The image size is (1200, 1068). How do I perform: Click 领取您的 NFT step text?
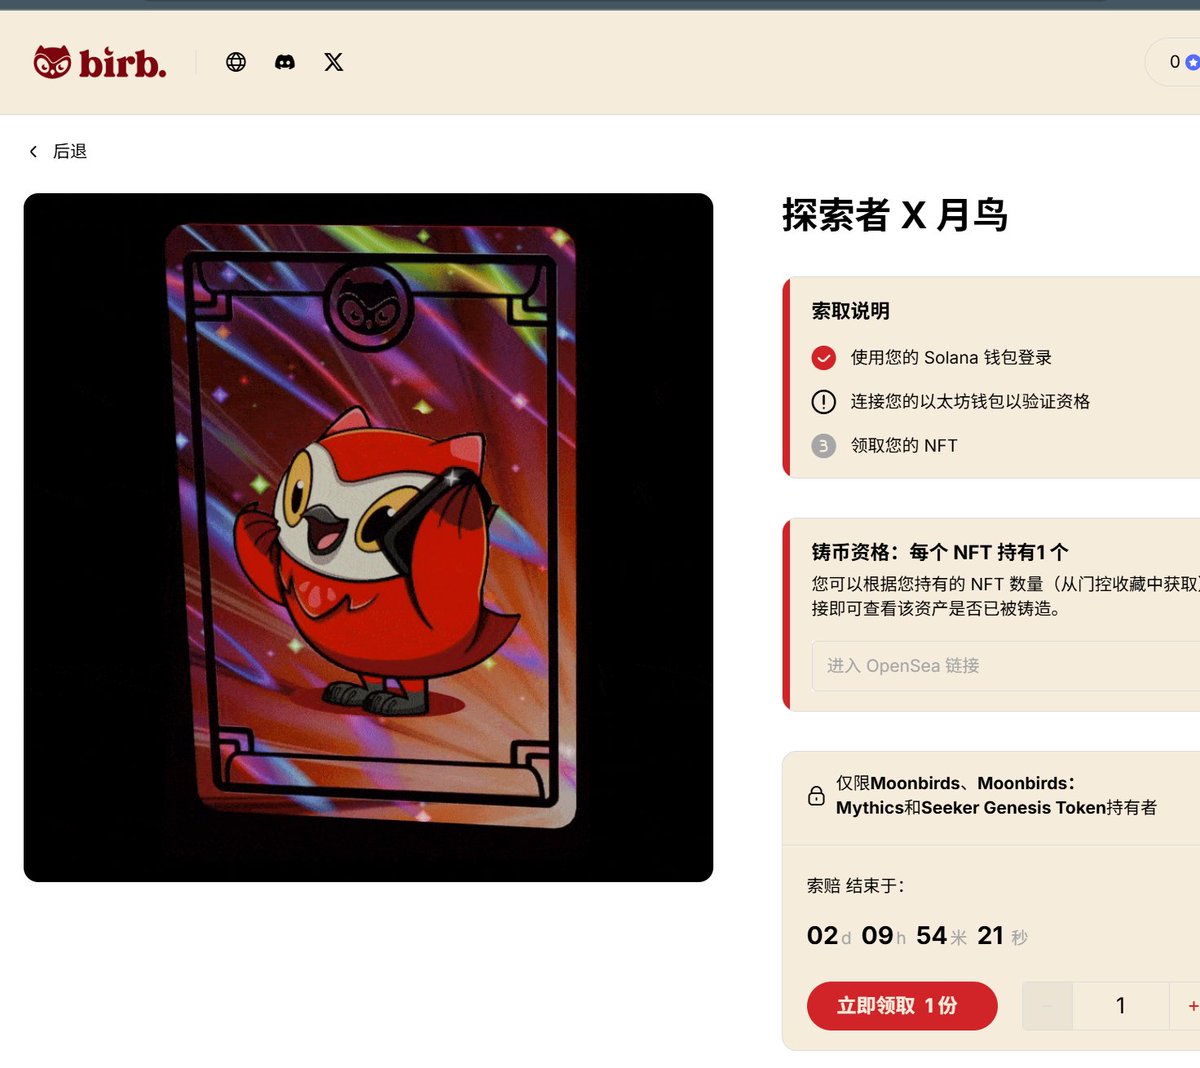(904, 446)
